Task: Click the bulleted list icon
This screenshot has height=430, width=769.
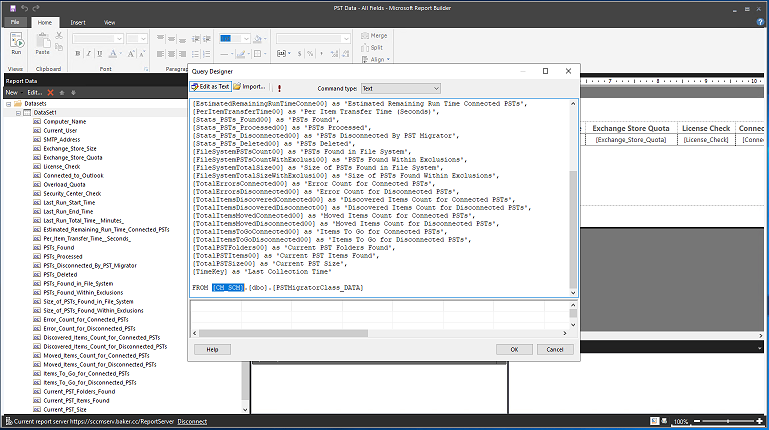Action: 196,53
